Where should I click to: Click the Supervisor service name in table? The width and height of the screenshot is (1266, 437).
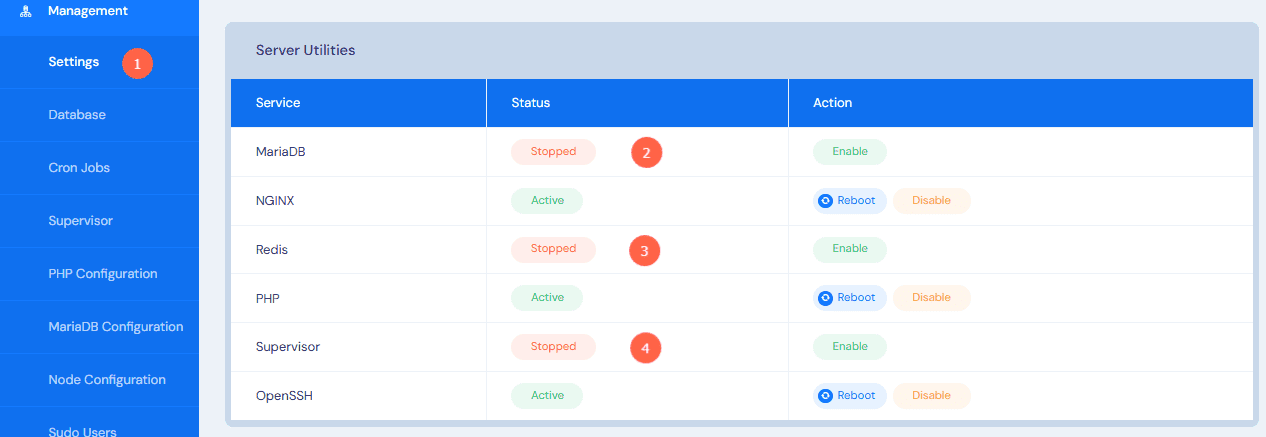[x=288, y=346]
